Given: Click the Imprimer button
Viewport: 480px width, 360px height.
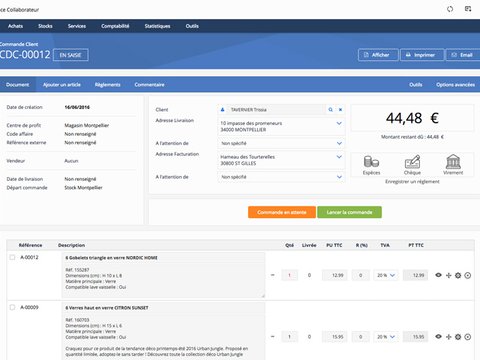Looking at the screenshot, I should 422,55.
